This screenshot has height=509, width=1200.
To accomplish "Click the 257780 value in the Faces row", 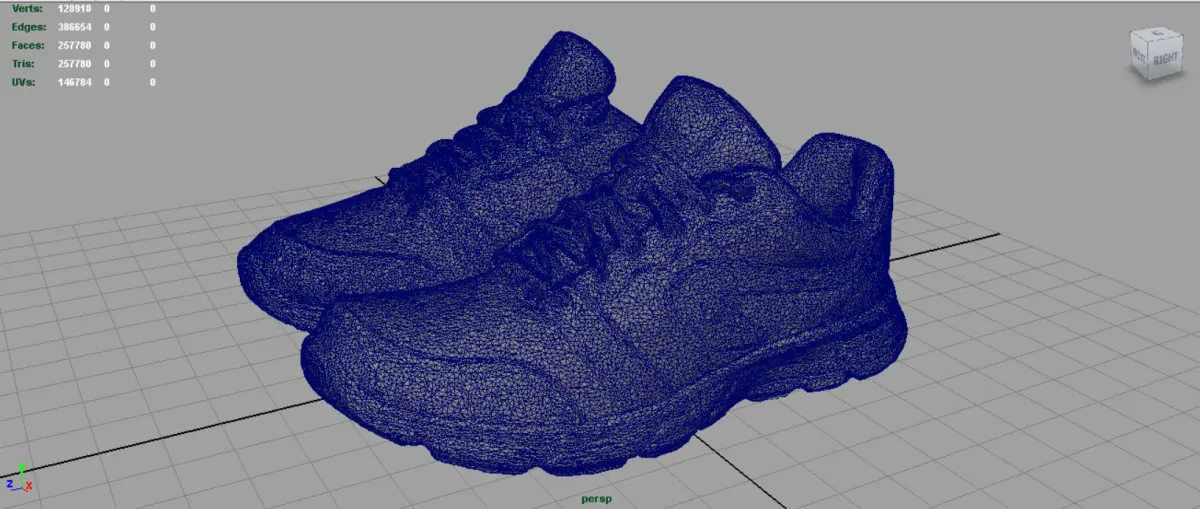I will coord(76,45).
